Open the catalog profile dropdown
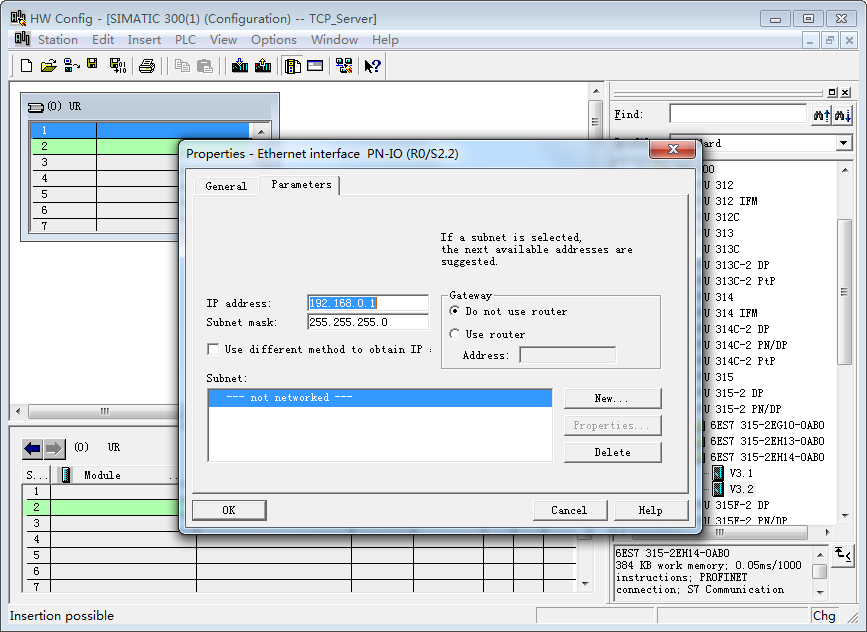The height and width of the screenshot is (632, 867). tap(843, 144)
